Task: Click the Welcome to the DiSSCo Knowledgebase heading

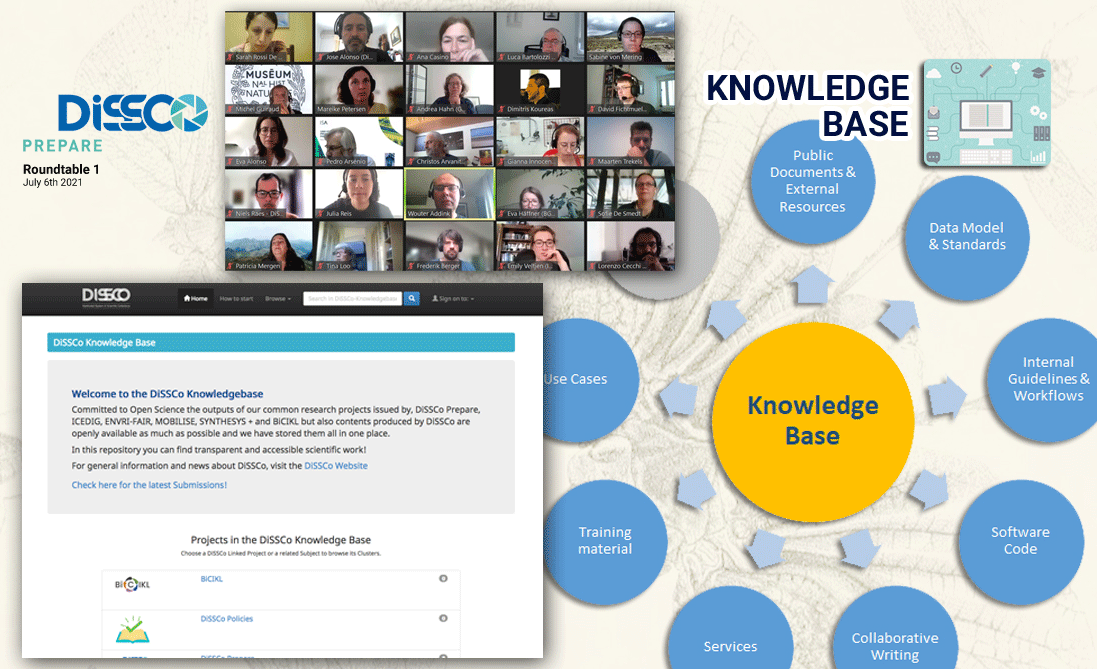Action: (x=167, y=394)
